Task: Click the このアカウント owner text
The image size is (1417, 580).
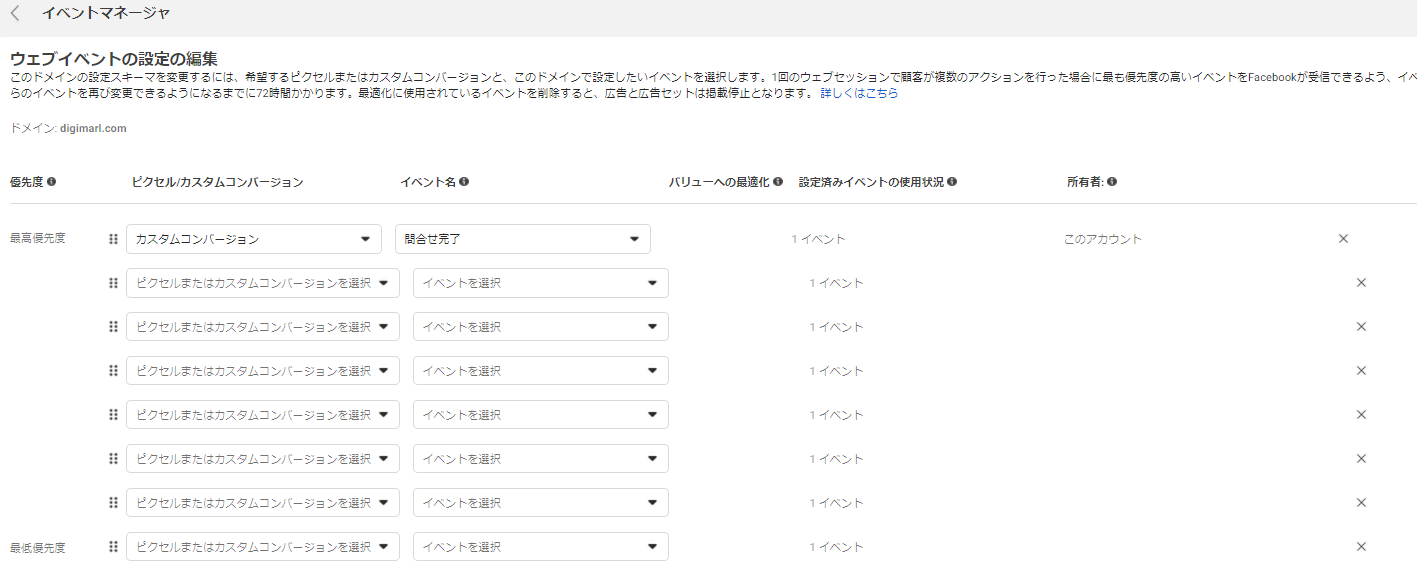Action: pos(1103,239)
